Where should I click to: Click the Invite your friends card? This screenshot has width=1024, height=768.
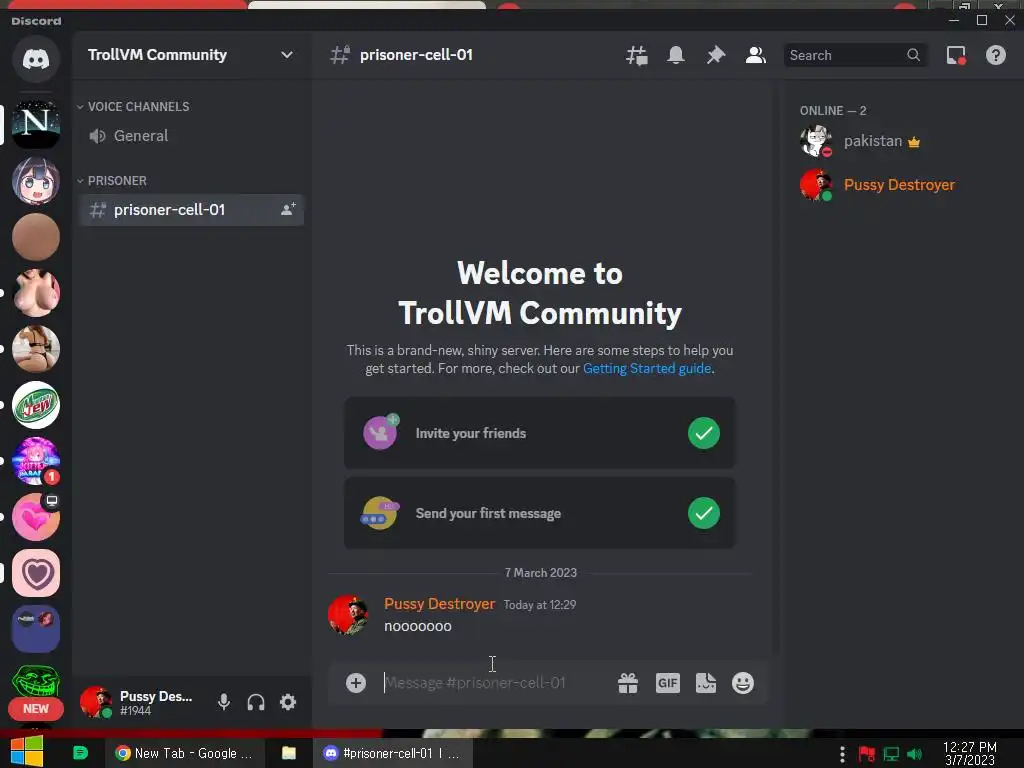[x=539, y=433]
